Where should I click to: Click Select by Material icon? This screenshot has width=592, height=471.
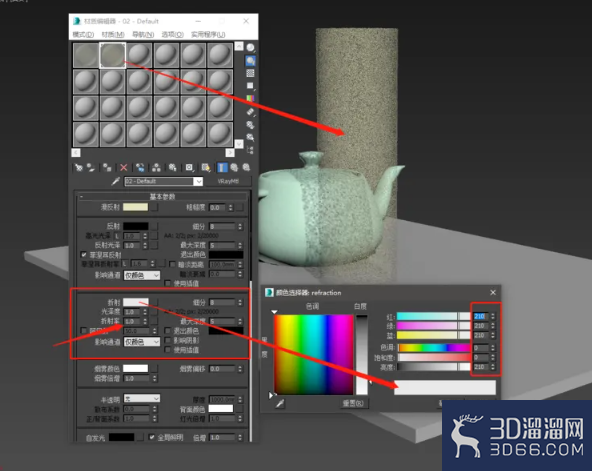(250, 137)
